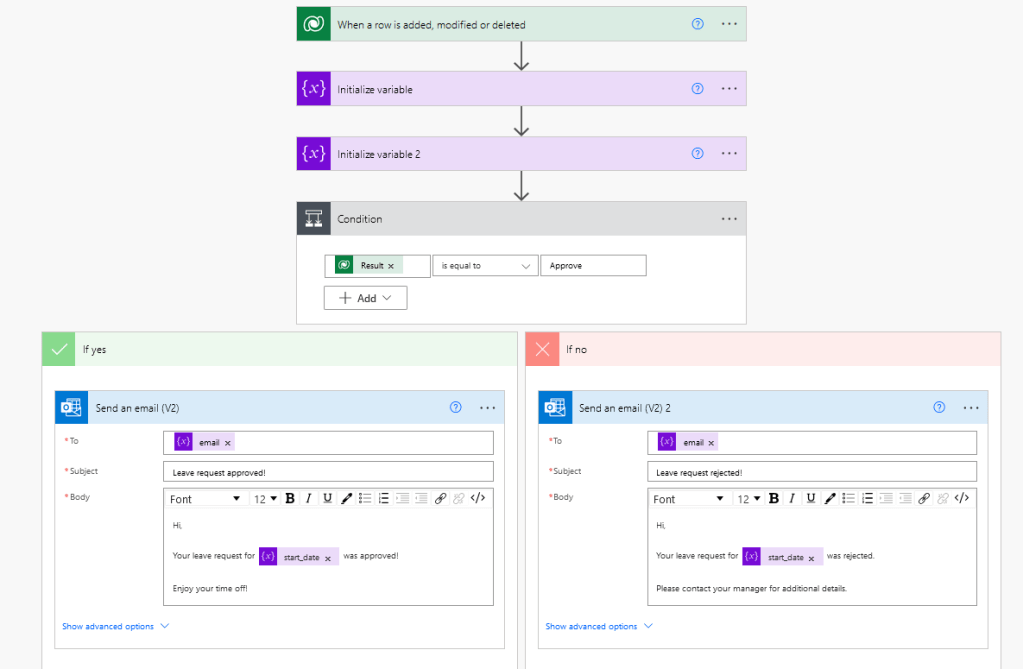Open the 'is equal to' operator dropdown
Screen dimensions: 1023x669
485,265
